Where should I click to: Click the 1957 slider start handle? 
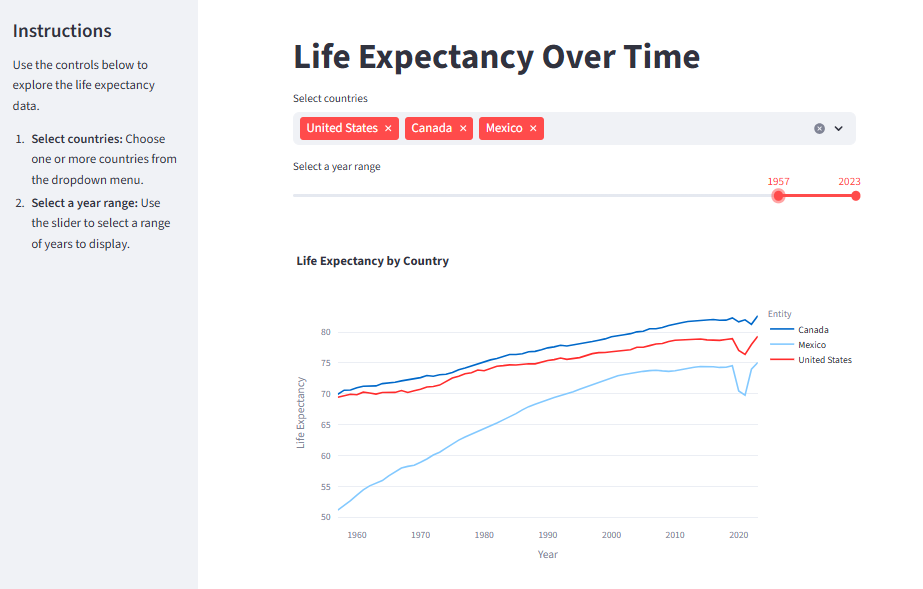click(x=778, y=196)
